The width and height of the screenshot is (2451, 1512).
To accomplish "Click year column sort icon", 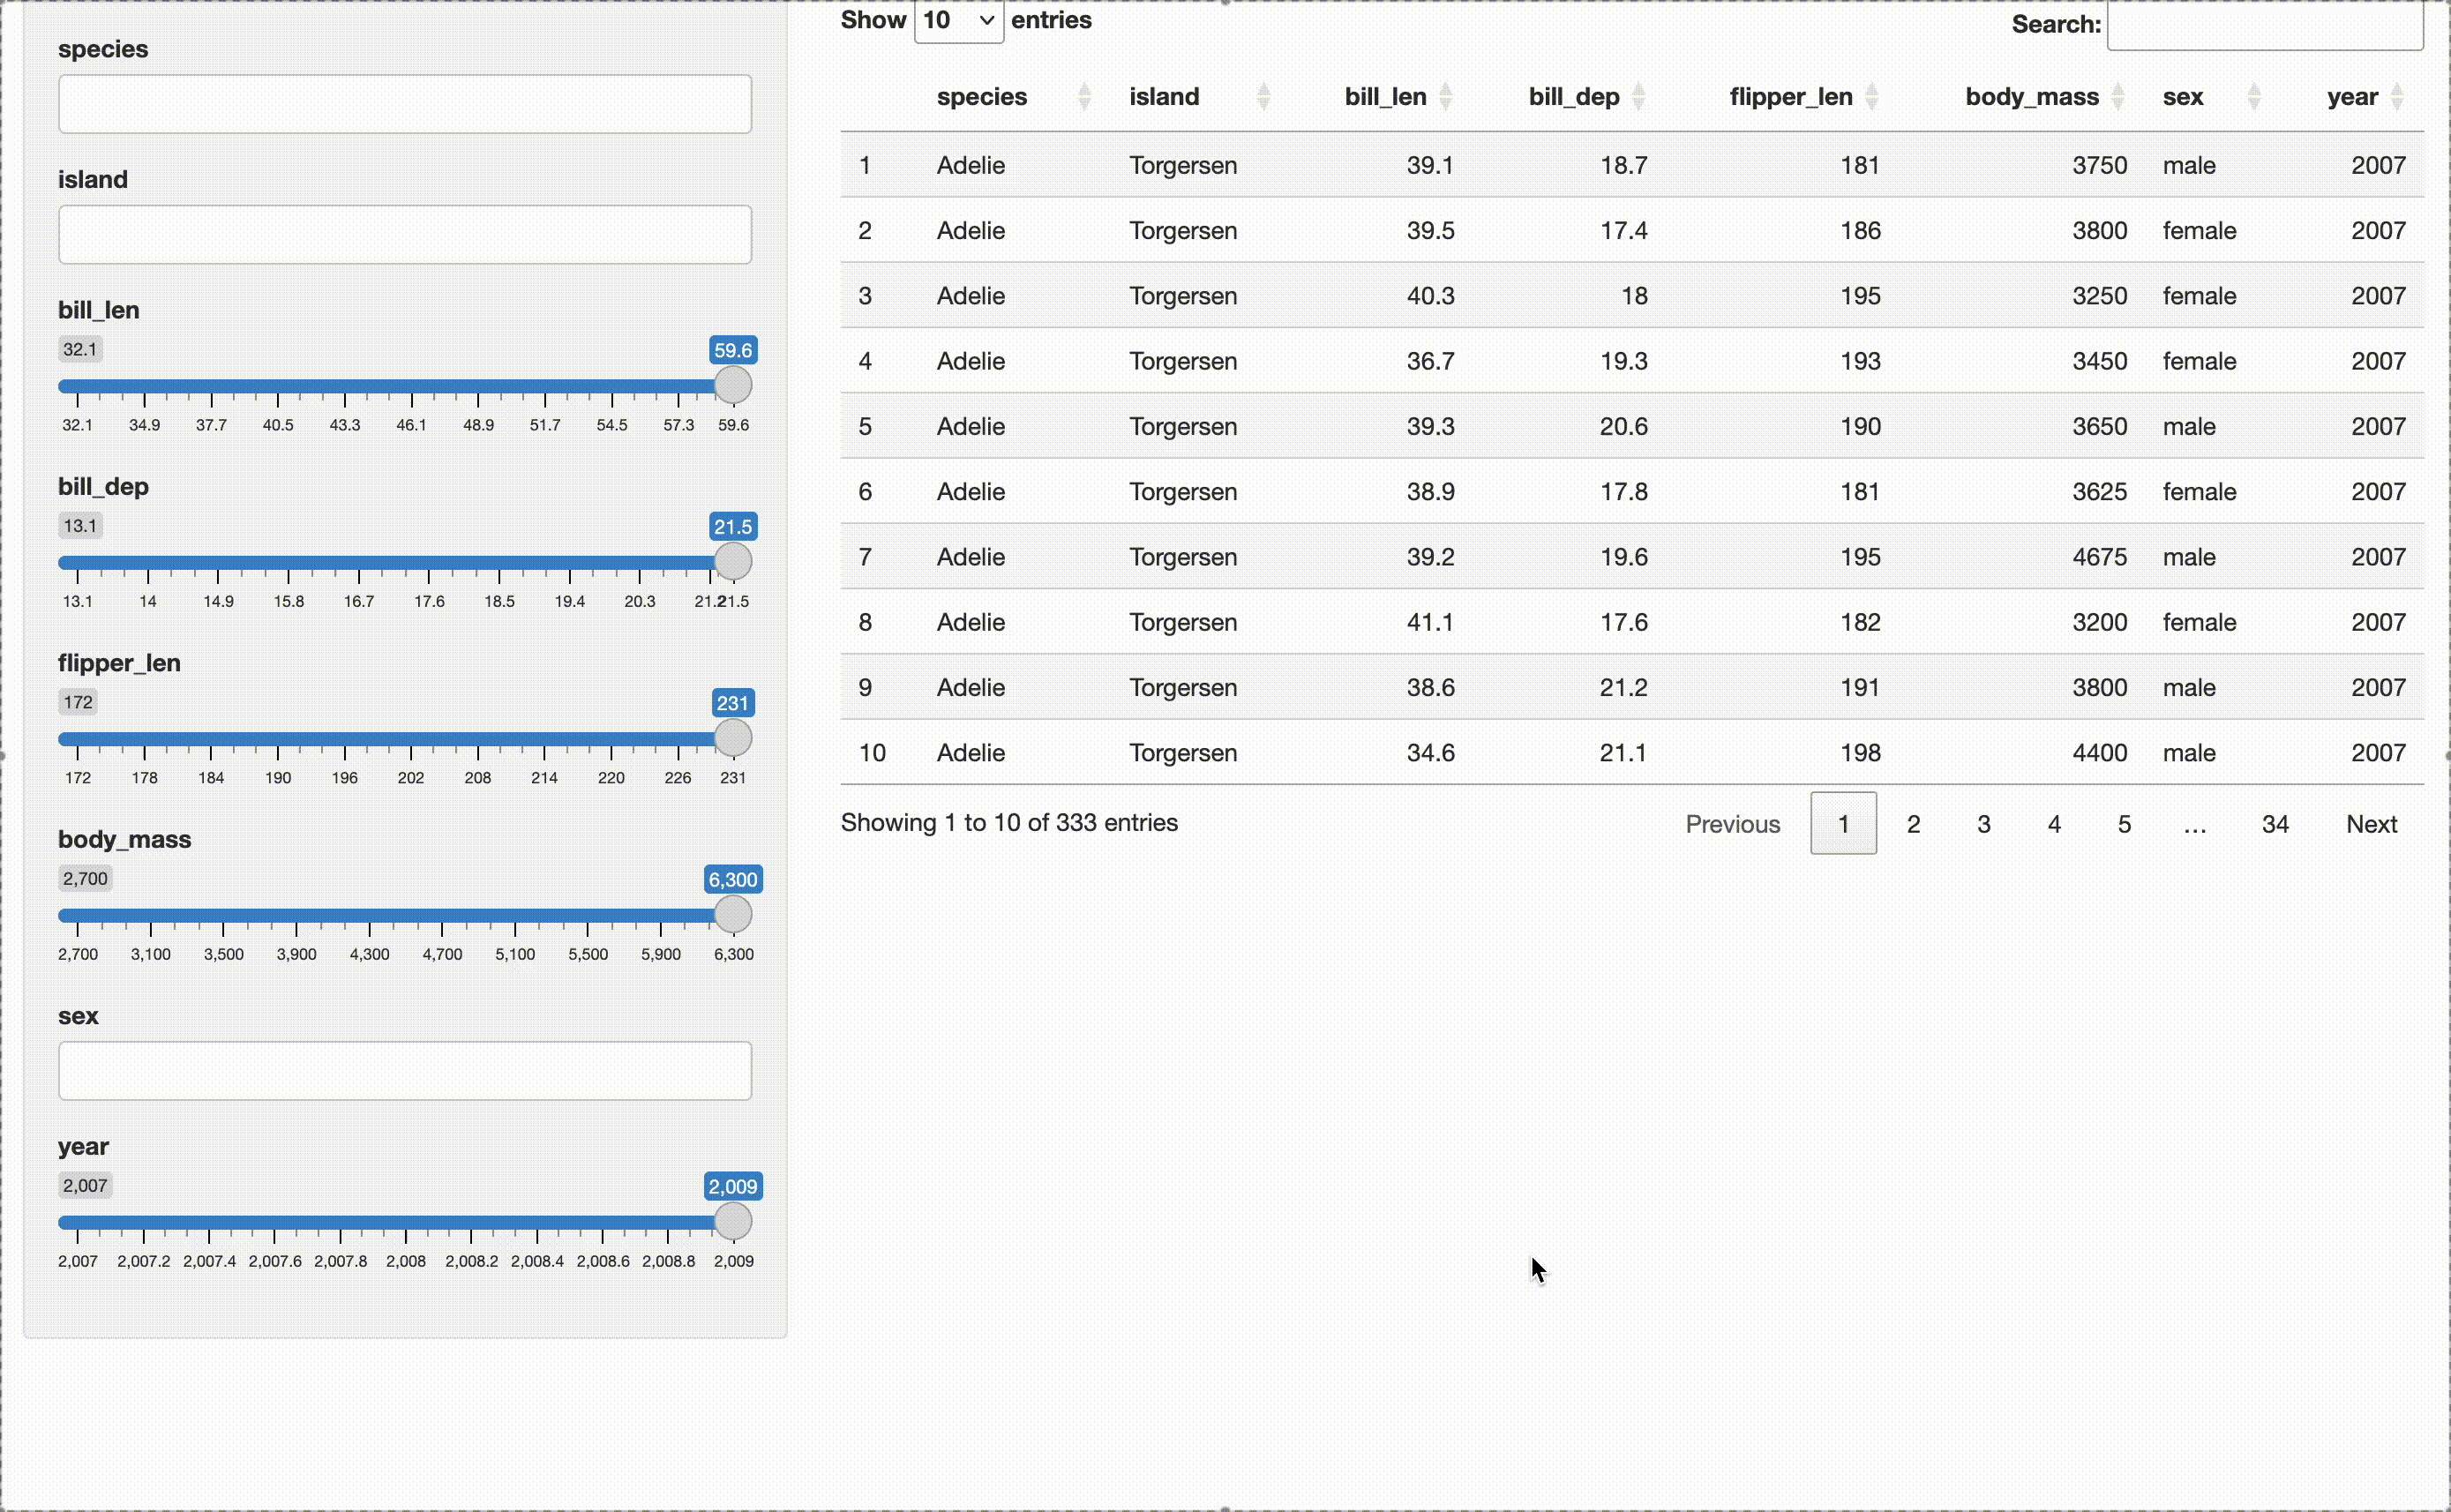I will pyautogui.click(x=2397, y=97).
